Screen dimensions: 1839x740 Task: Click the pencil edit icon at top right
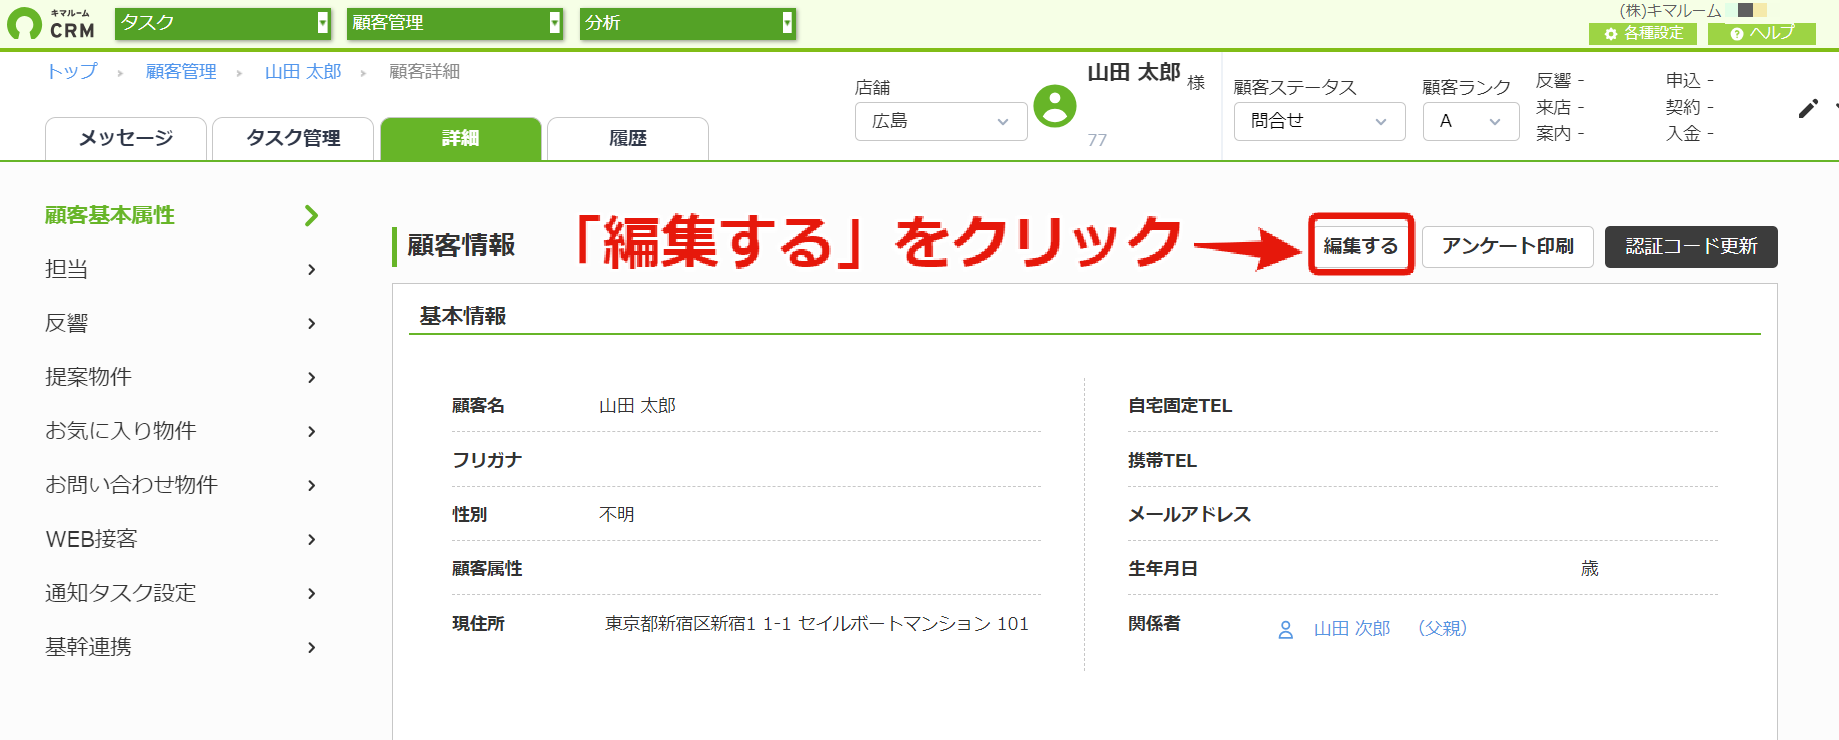(x=1808, y=108)
